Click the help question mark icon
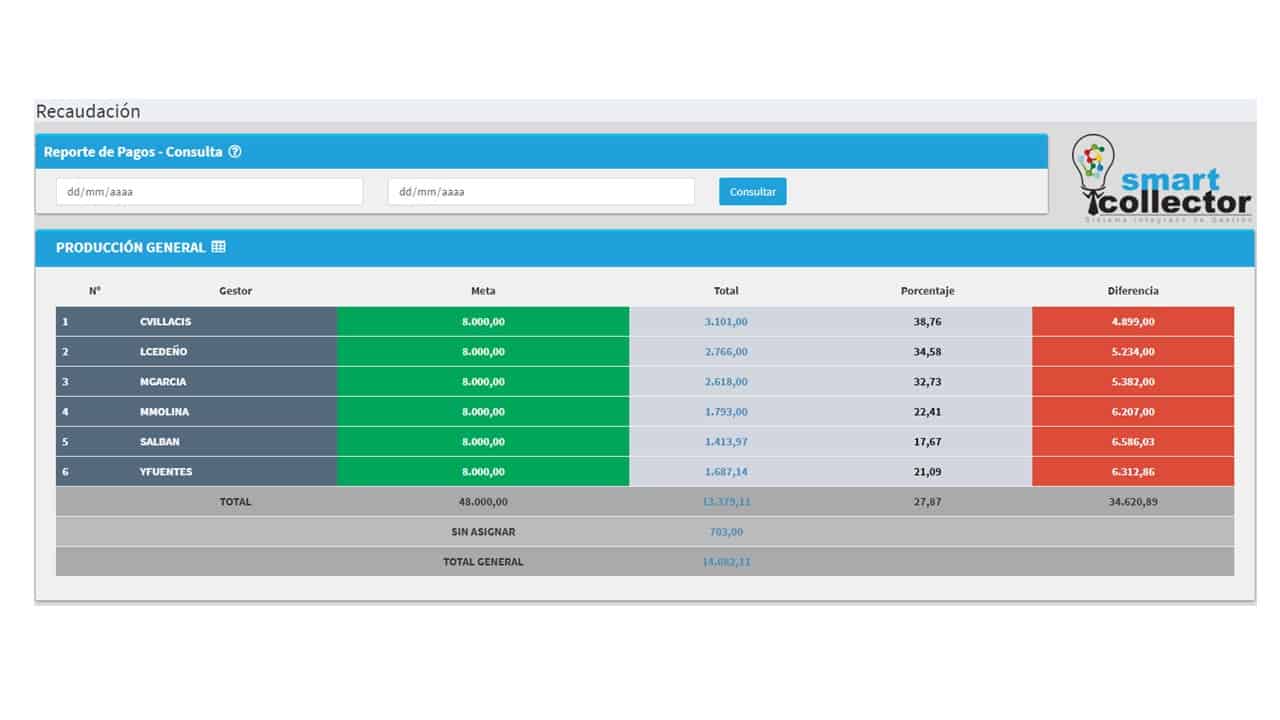The image size is (1280, 720). point(235,152)
